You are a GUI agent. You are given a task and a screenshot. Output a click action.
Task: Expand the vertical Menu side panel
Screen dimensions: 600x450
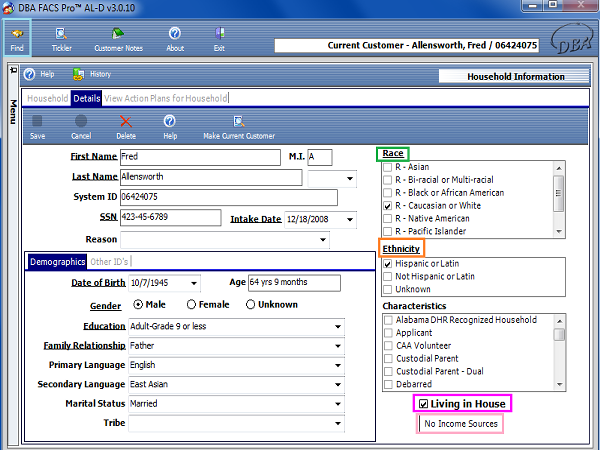(13, 111)
